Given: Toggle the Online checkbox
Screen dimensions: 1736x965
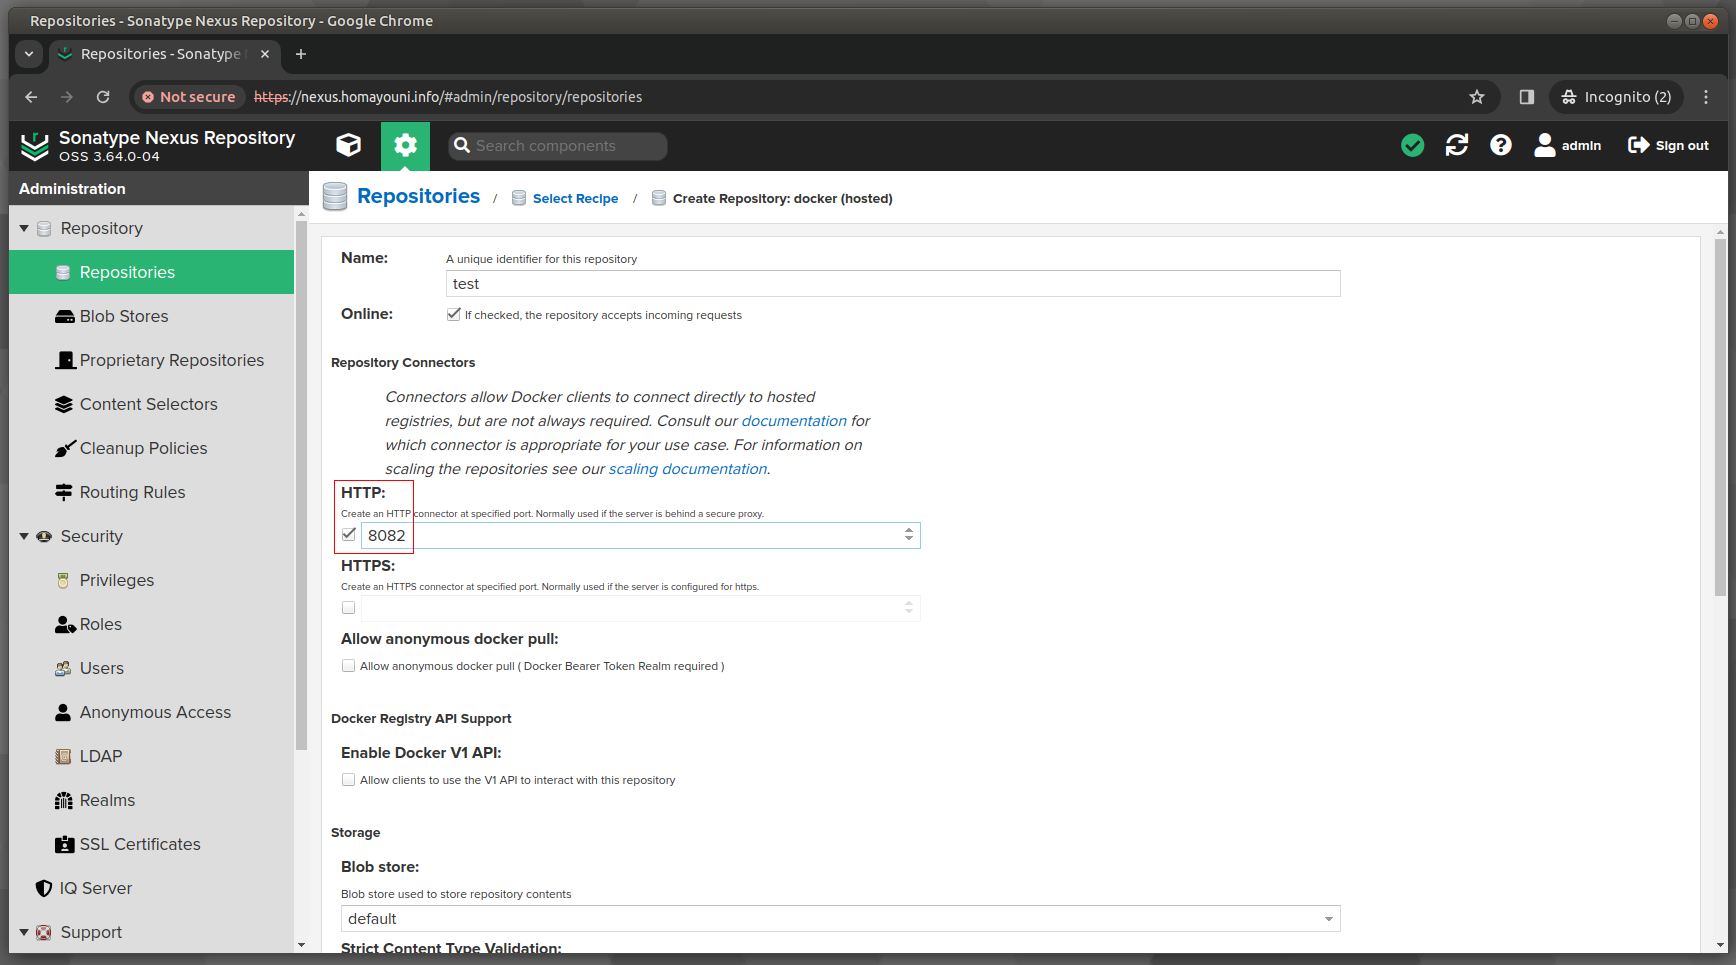Looking at the screenshot, I should pyautogui.click(x=453, y=314).
